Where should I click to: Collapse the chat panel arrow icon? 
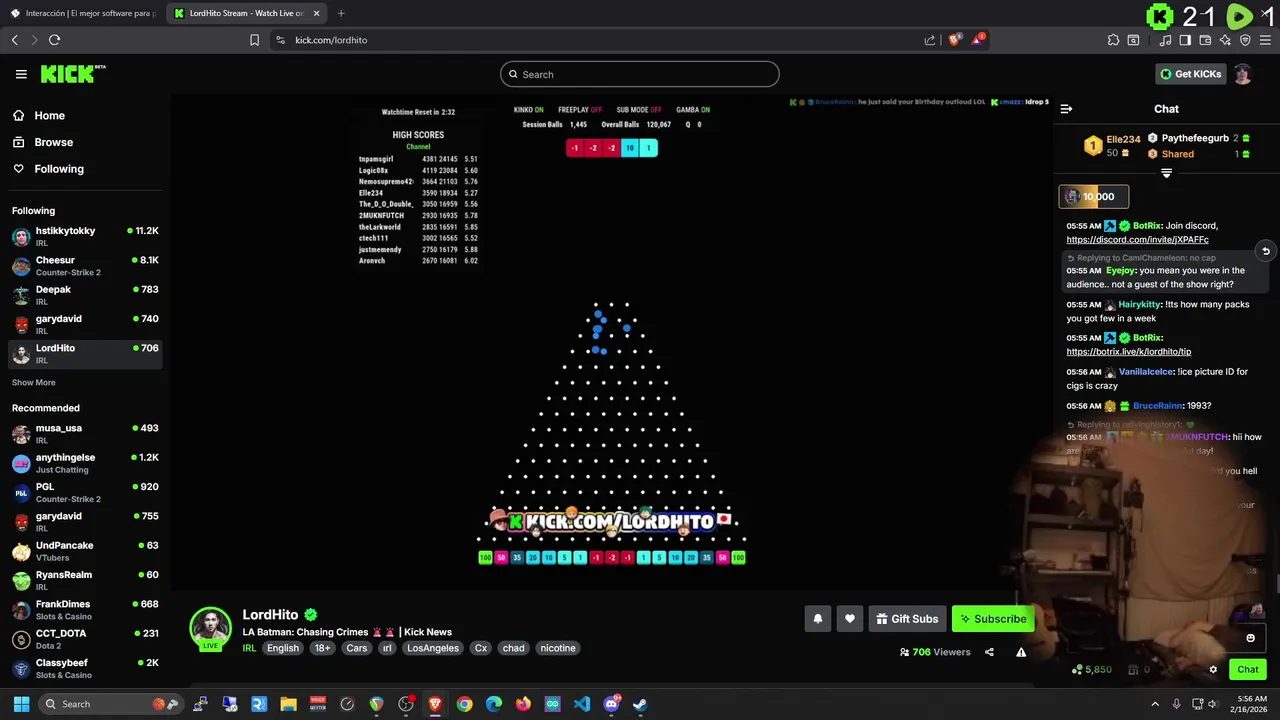click(1066, 109)
